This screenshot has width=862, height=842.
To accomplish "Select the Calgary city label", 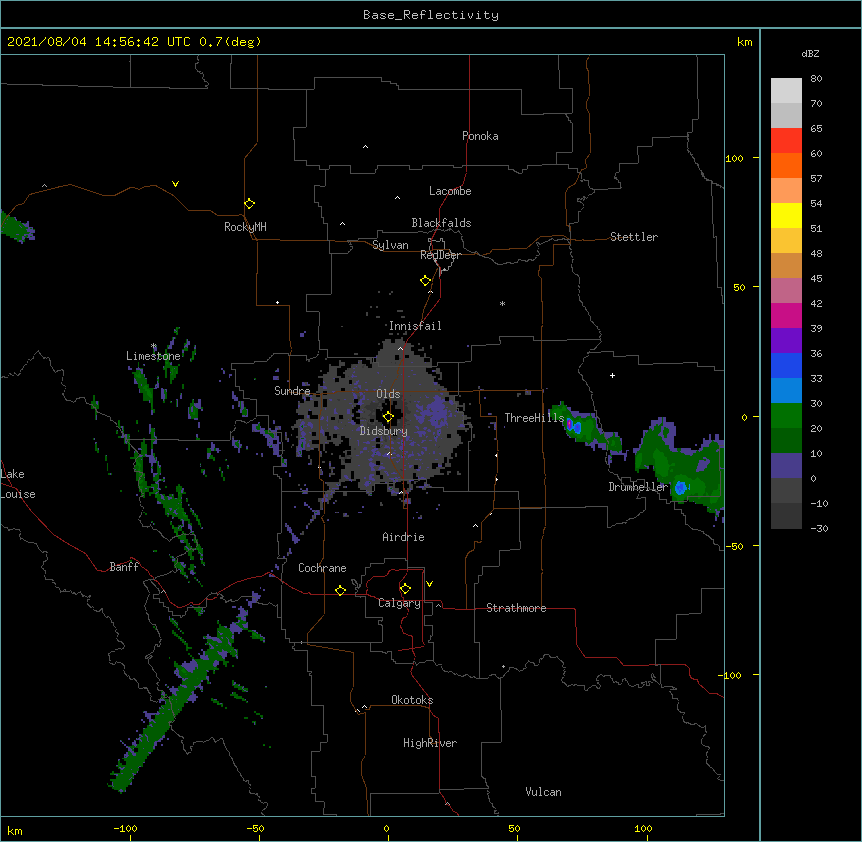I will tap(399, 603).
